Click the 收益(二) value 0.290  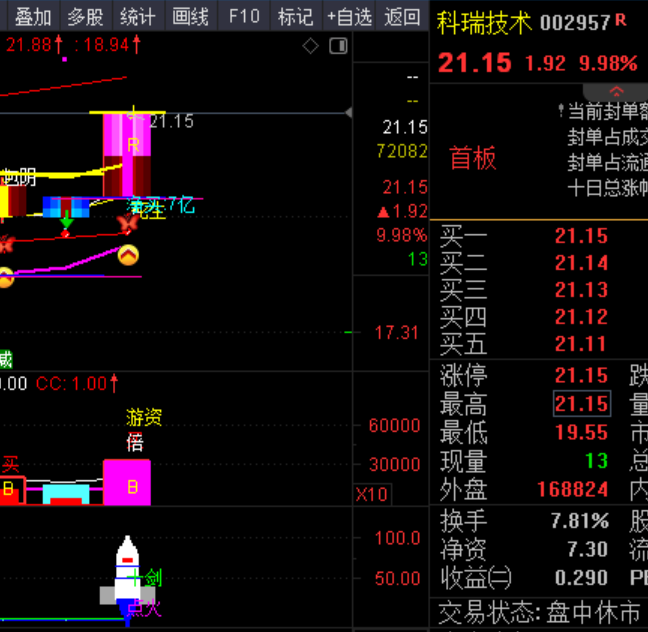tap(581, 578)
